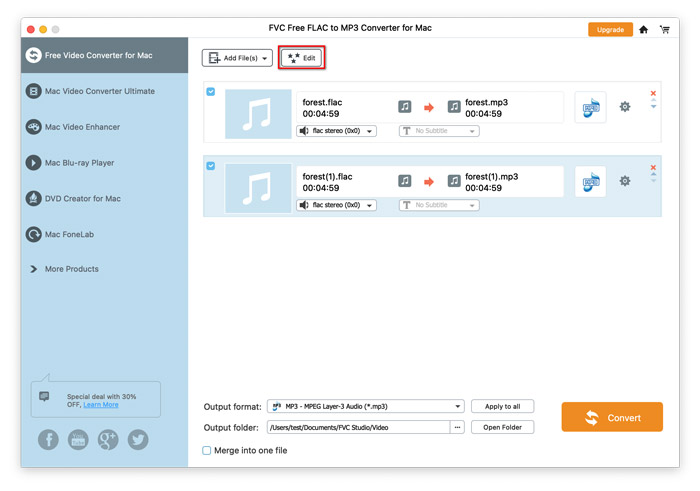Click source audio icon for forest.flac
700x491 pixels.
pos(404,107)
